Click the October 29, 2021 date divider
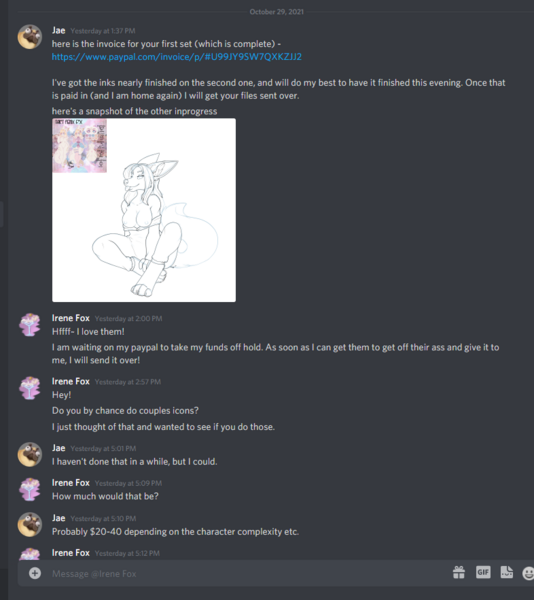The image size is (534, 600). coord(277,12)
